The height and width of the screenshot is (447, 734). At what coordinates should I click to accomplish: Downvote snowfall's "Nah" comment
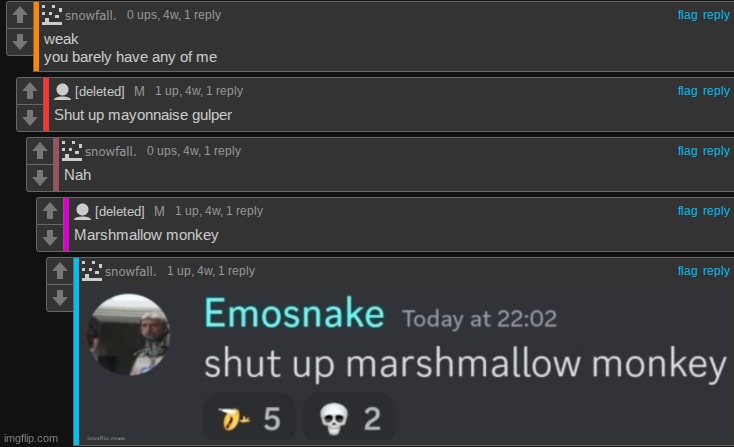pos(40,177)
